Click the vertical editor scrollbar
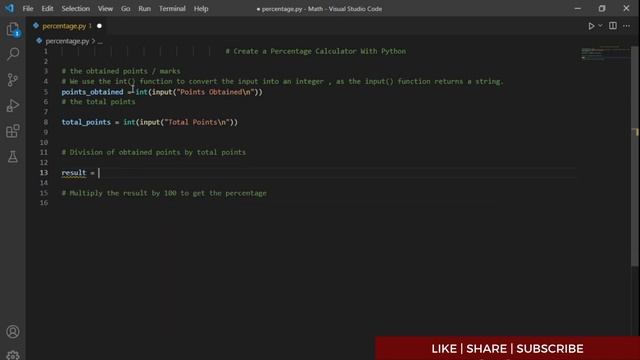Image resolution: width=640 pixels, height=360 pixels. [x=635, y=157]
